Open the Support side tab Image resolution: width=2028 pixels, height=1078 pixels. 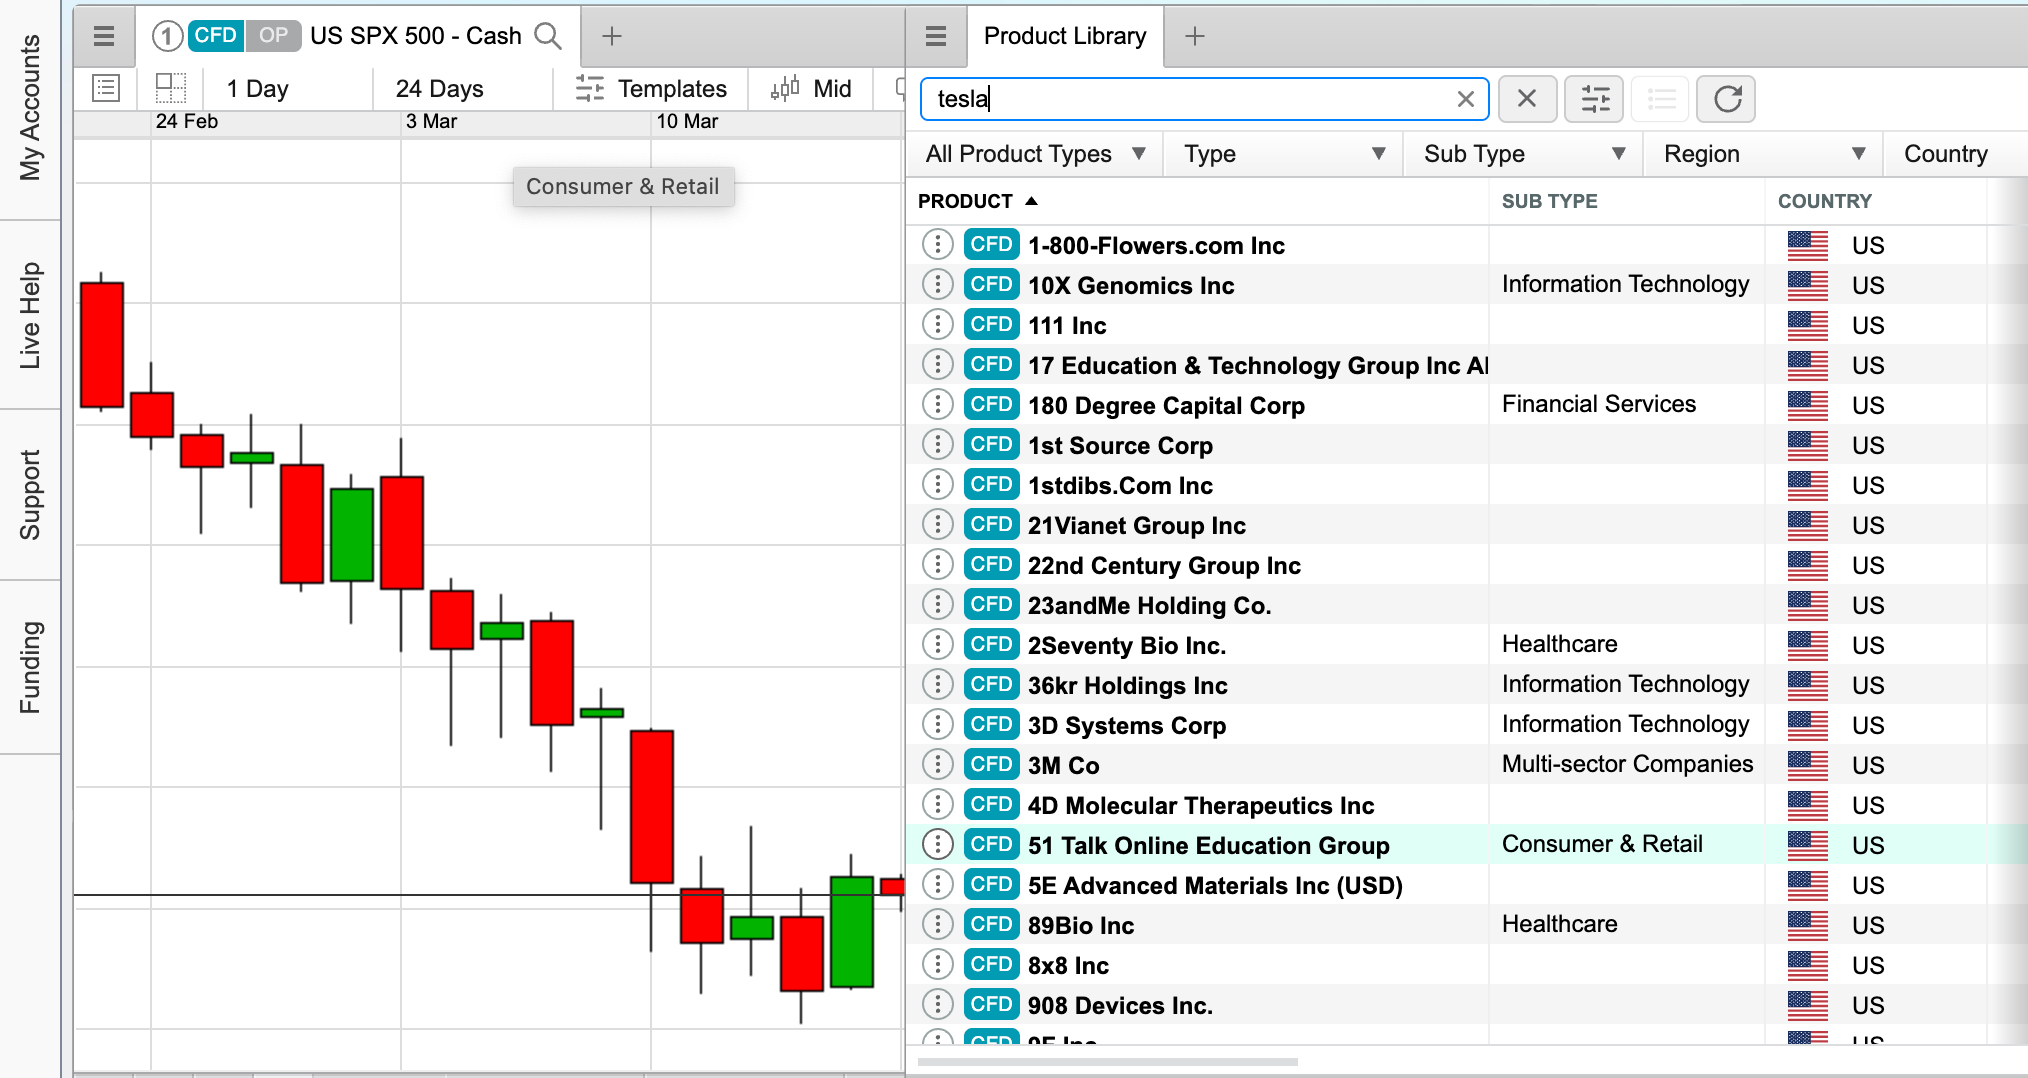coord(30,495)
